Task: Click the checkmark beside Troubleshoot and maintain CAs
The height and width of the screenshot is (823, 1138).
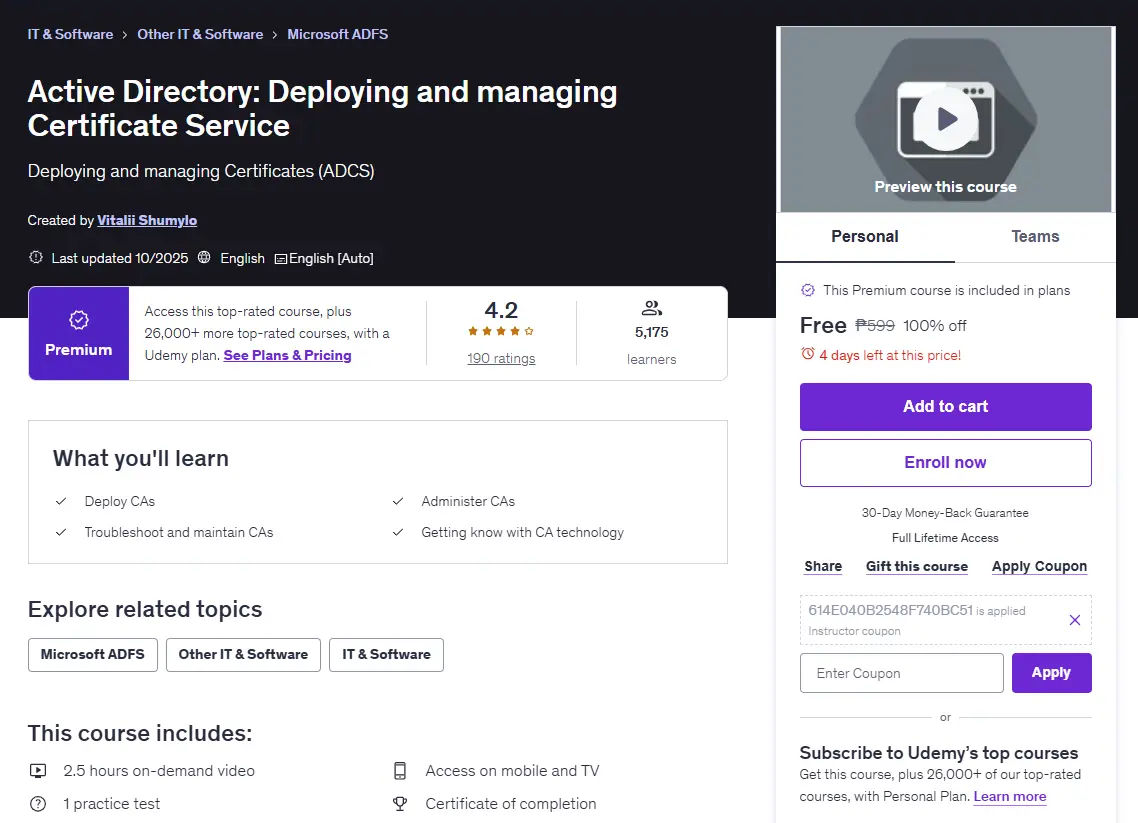Action: tap(61, 533)
